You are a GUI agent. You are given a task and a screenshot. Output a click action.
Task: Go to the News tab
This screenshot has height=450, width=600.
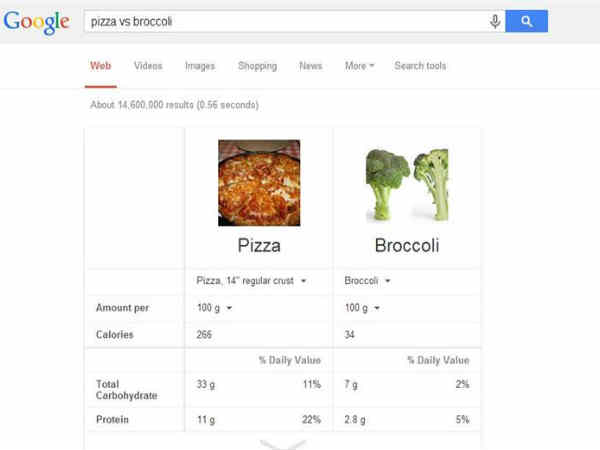pos(310,66)
